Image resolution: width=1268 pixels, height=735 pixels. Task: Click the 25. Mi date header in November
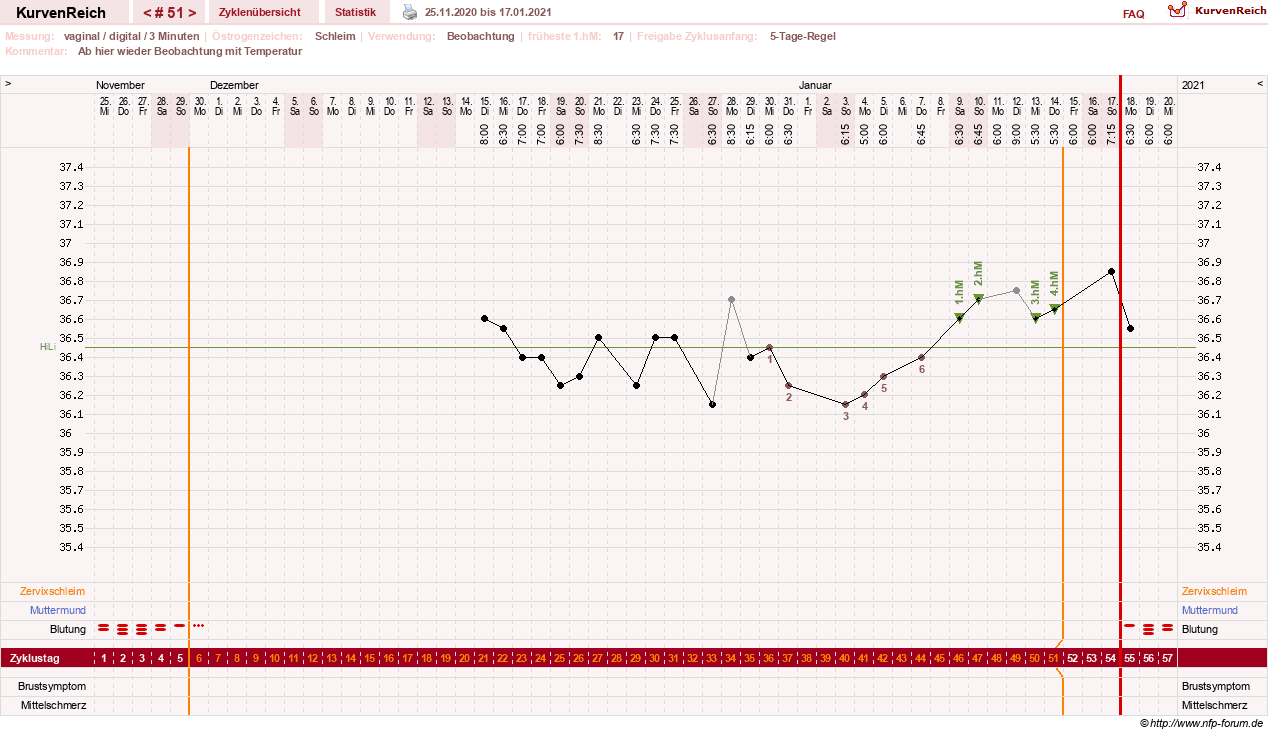pos(104,105)
